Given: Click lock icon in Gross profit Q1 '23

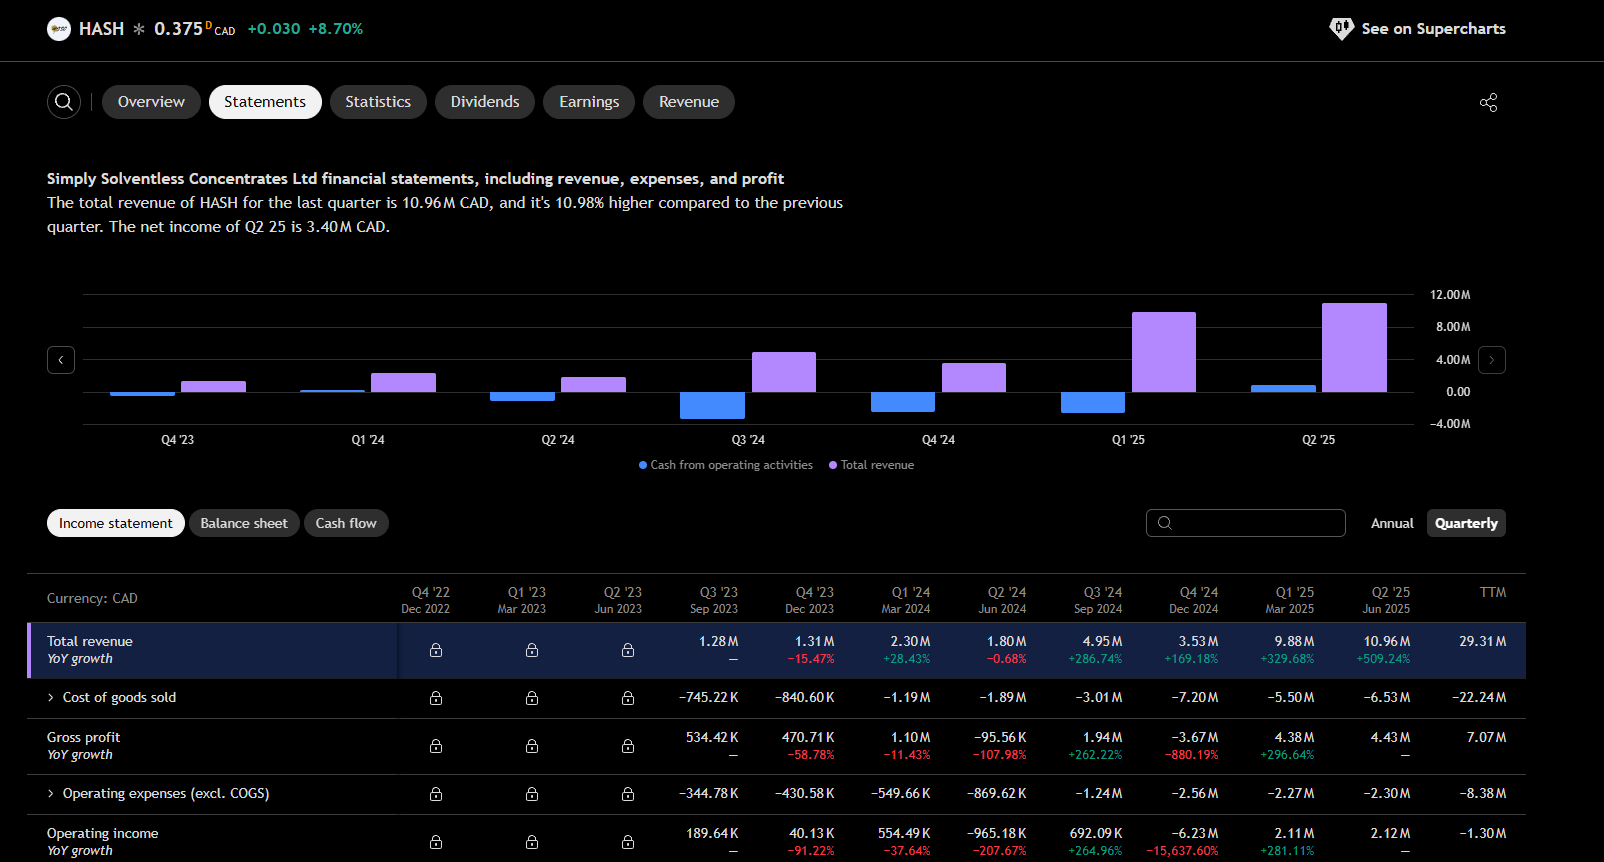Looking at the screenshot, I should 532,746.
